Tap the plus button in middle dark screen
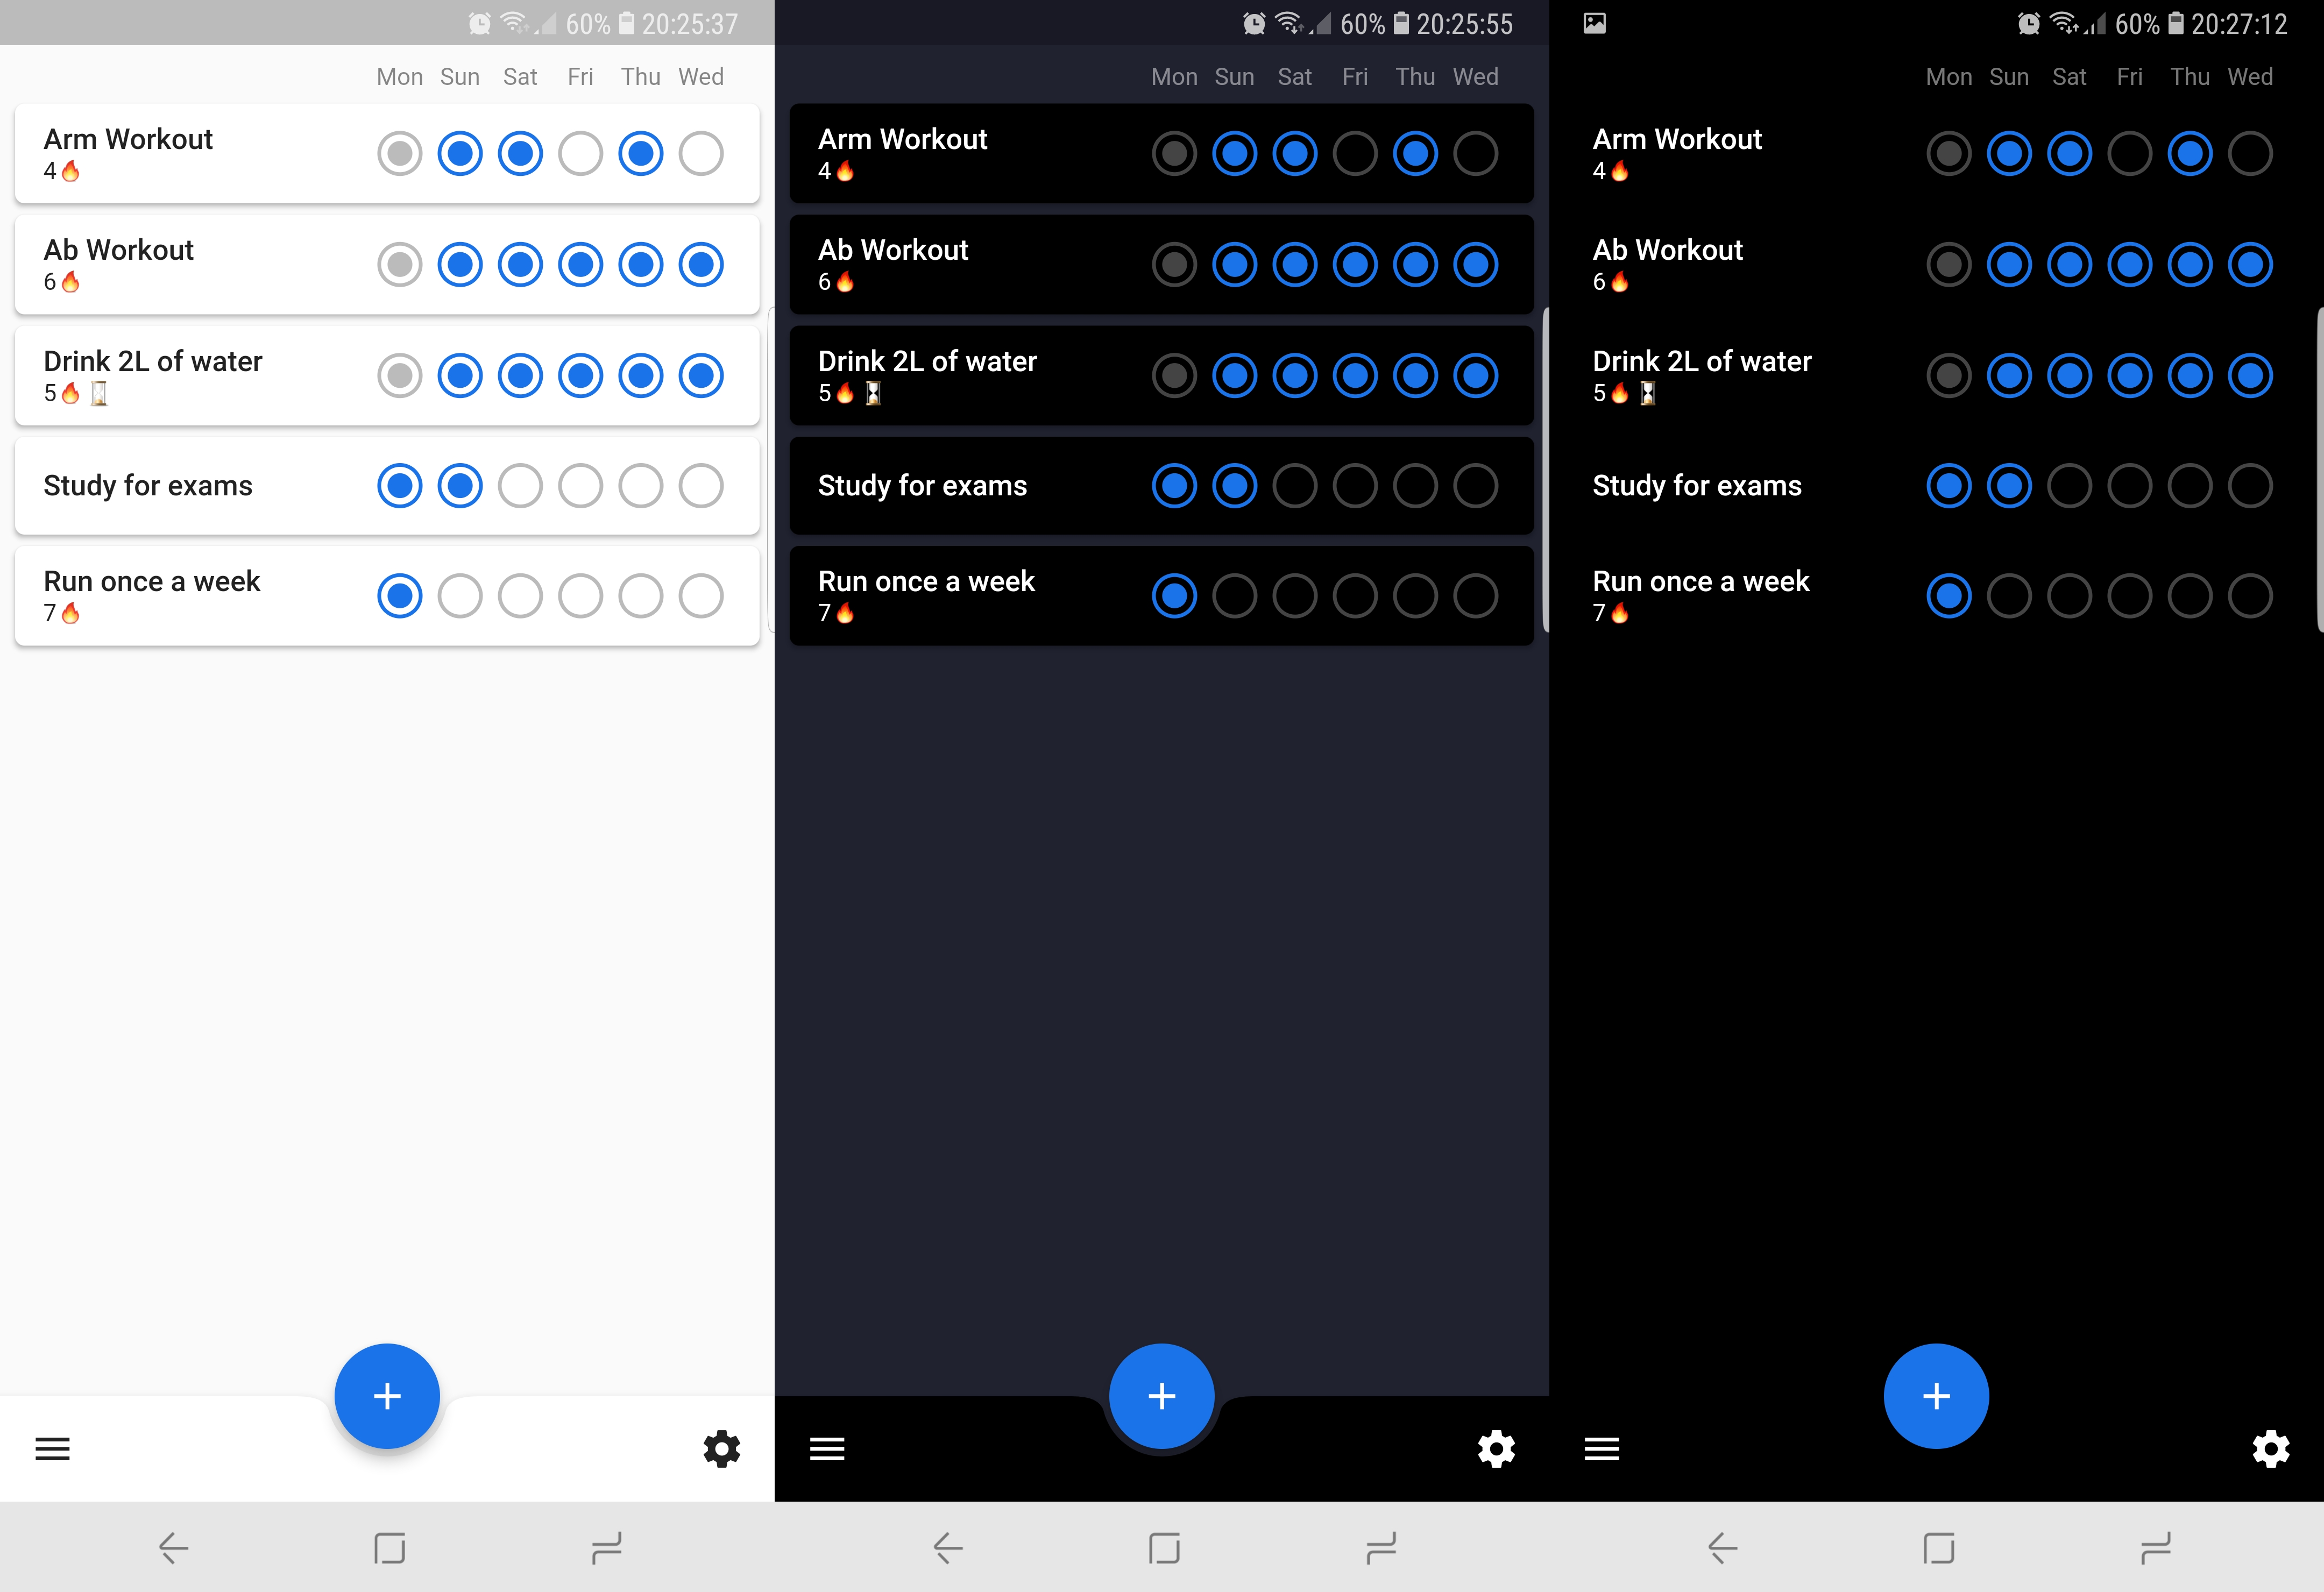This screenshot has height=1592, width=2324. 1161,1396
